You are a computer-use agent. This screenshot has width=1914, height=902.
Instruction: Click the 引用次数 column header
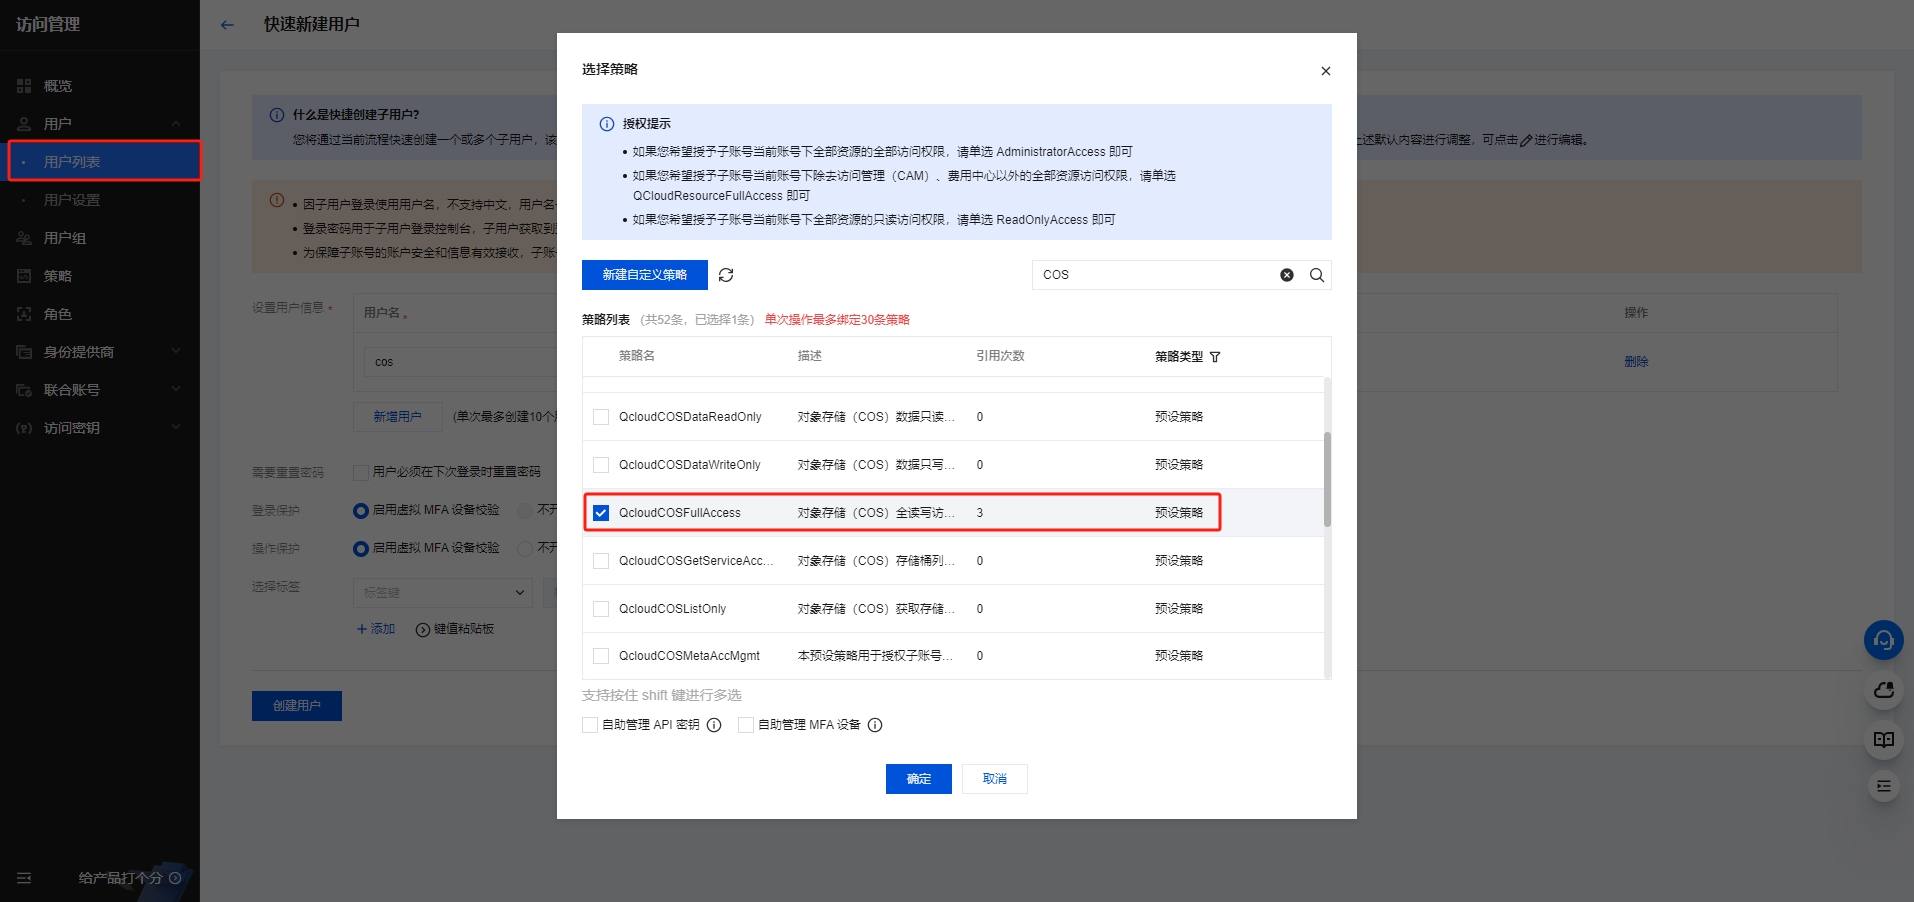coord(1001,356)
